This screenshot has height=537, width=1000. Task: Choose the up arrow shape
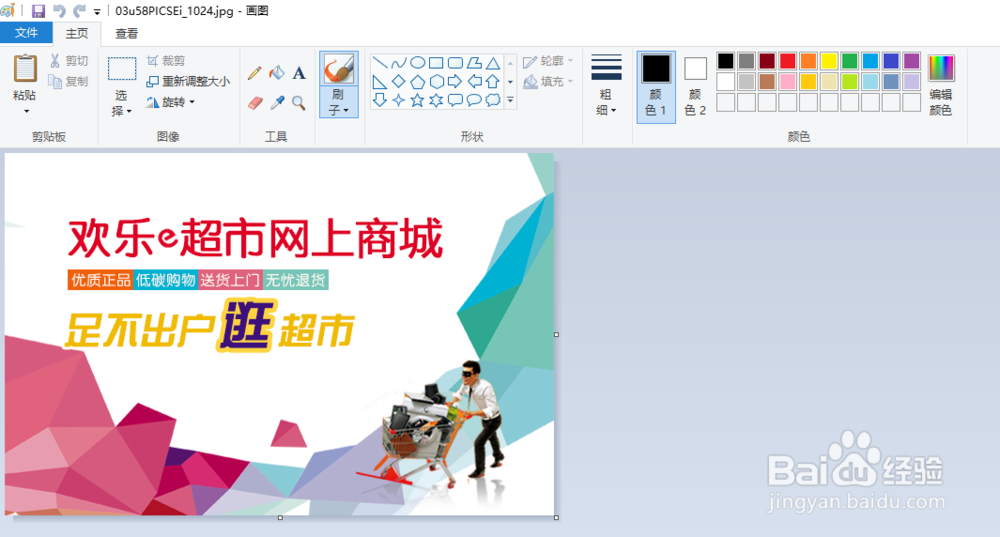[x=493, y=82]
